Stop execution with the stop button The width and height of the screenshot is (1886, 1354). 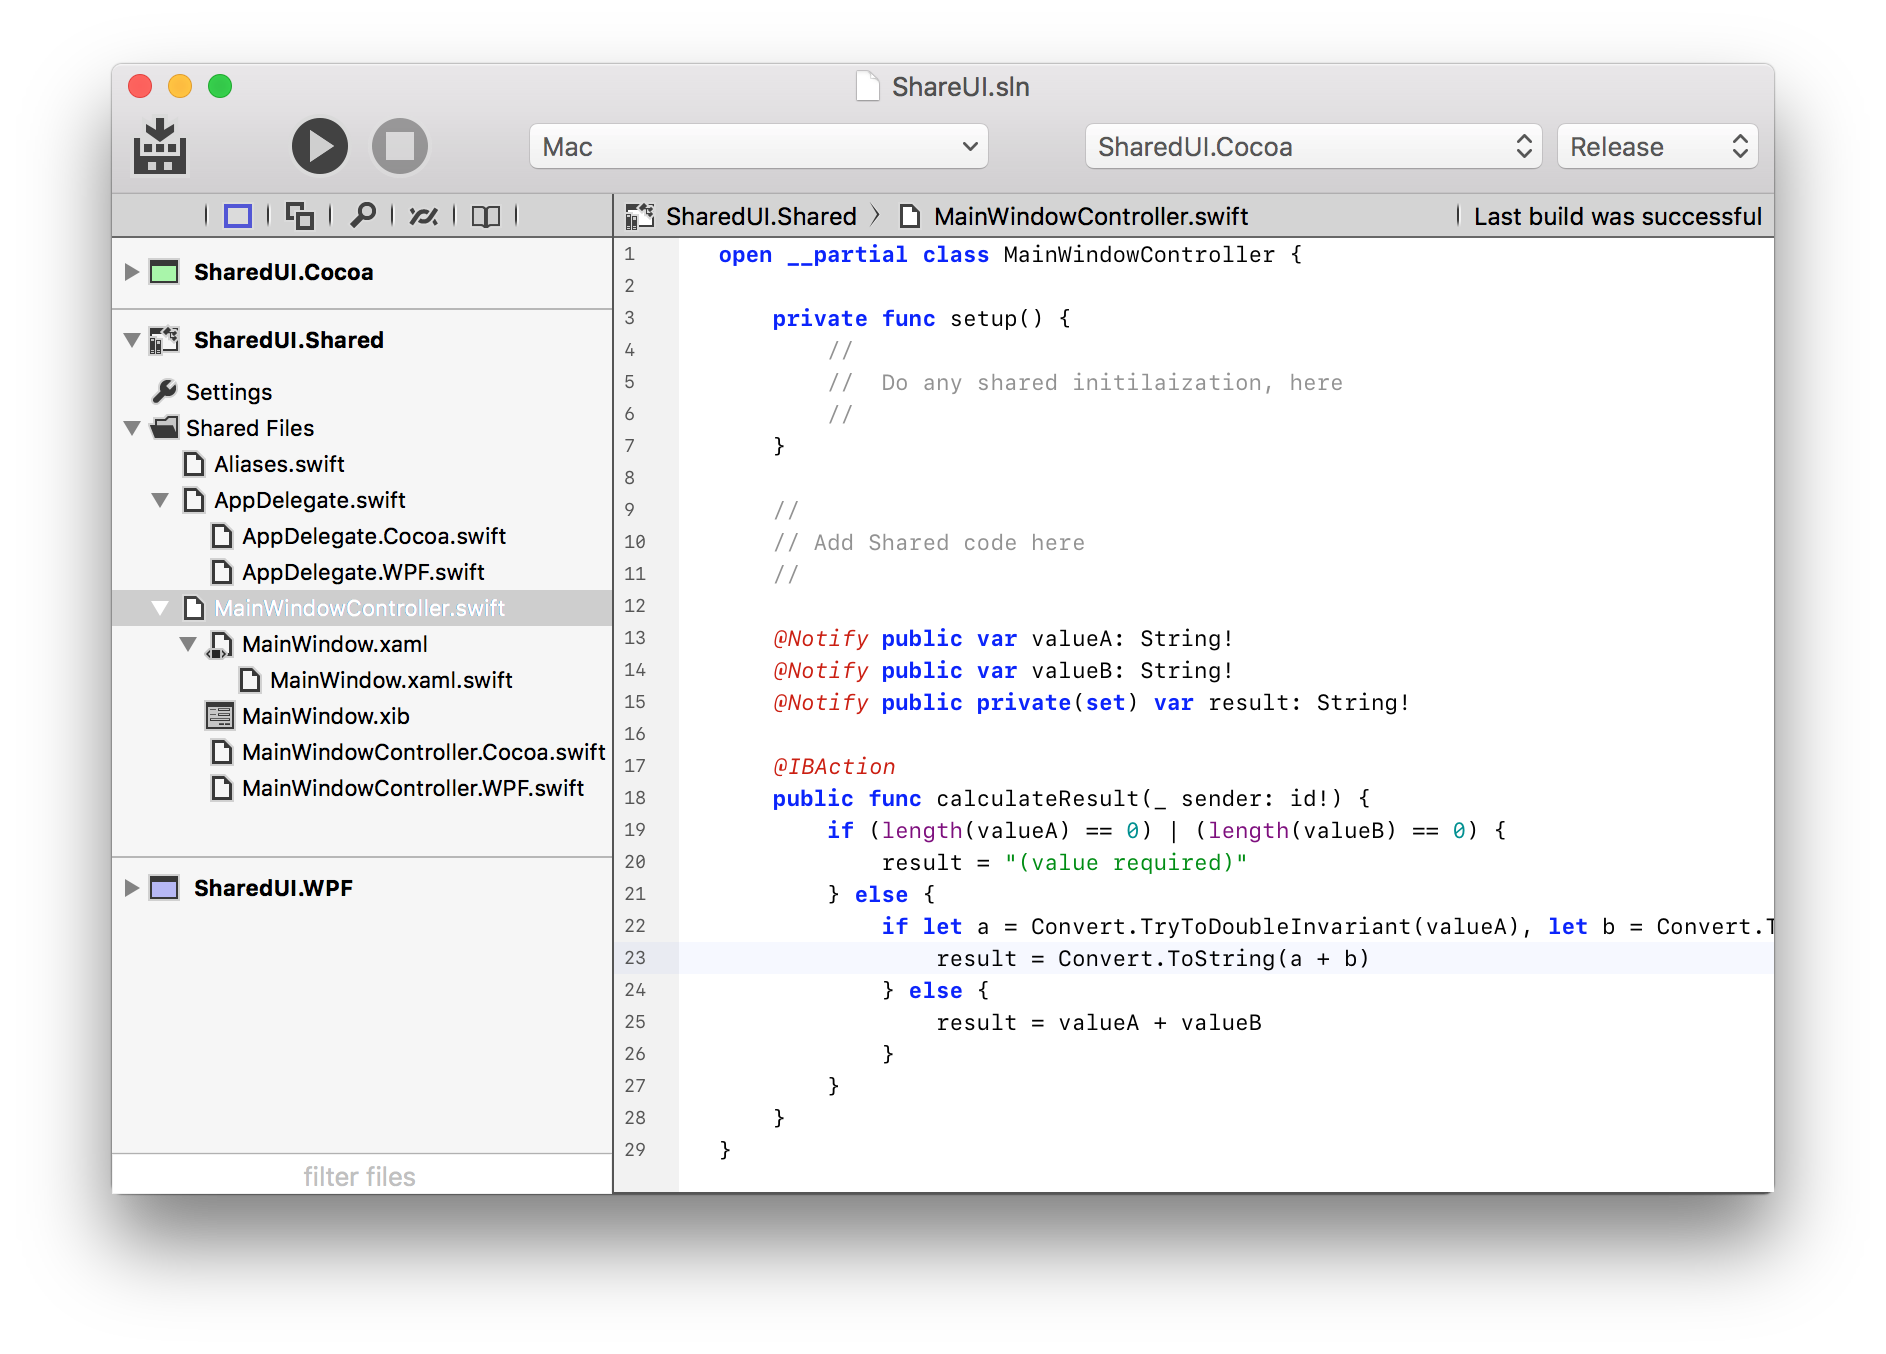[400, 146]
